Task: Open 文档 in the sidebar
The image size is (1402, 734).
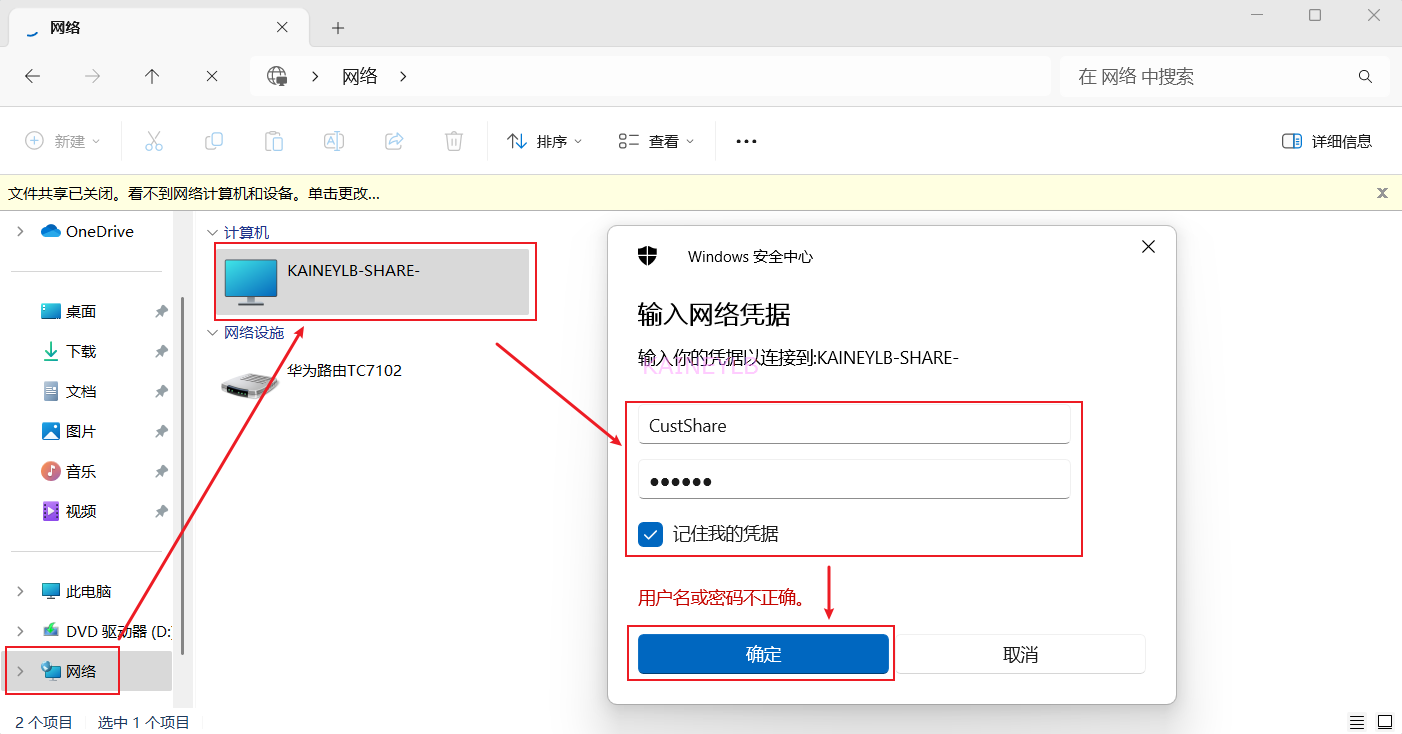Action: pos(81,391)
